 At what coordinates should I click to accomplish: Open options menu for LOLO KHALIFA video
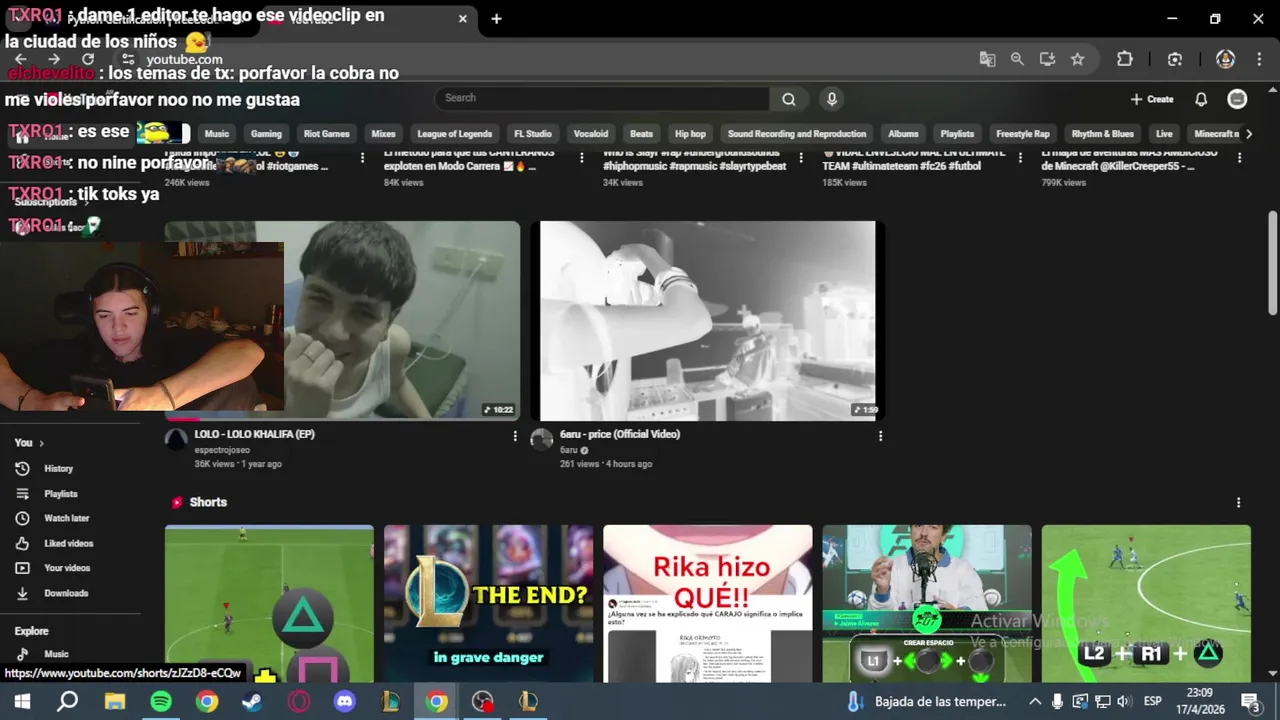tap(515, 436)
